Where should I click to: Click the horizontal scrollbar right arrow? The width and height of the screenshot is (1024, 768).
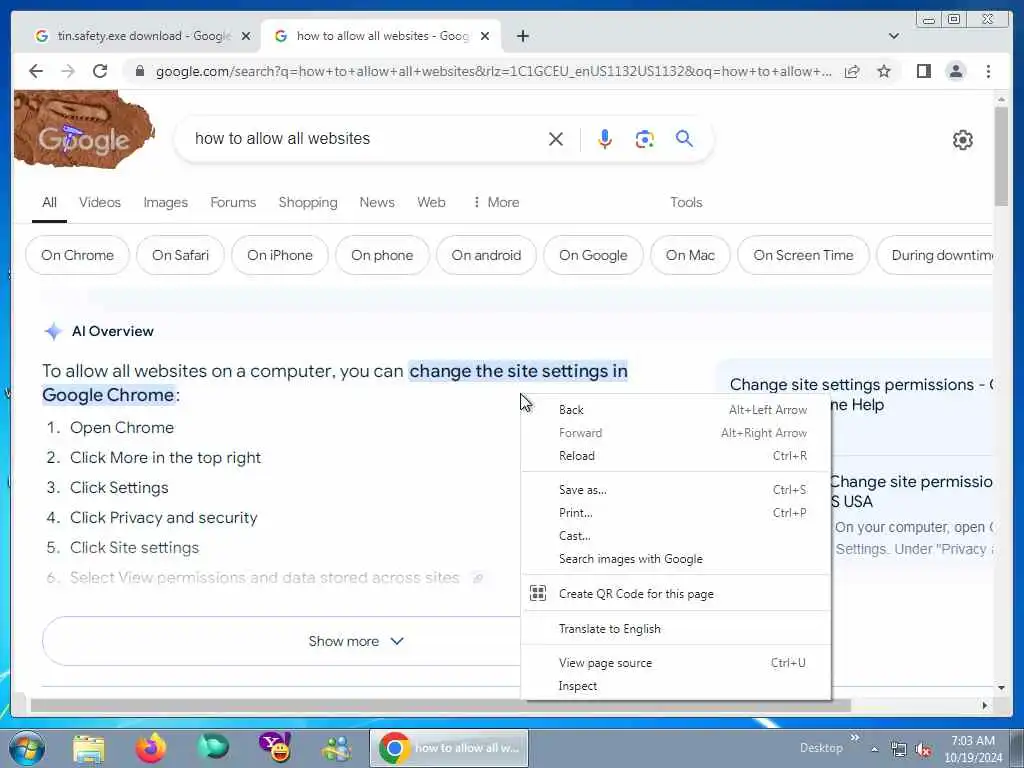pyautogui.click(x=985, y=705)
